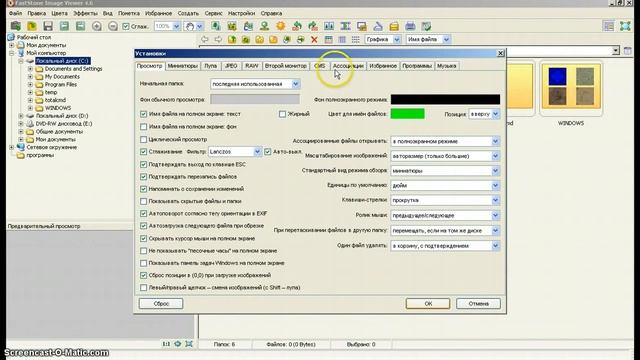This screenshot has width=640, height=360.
Task: Click the Сброс reset button
Action: [x=161, y=304]
